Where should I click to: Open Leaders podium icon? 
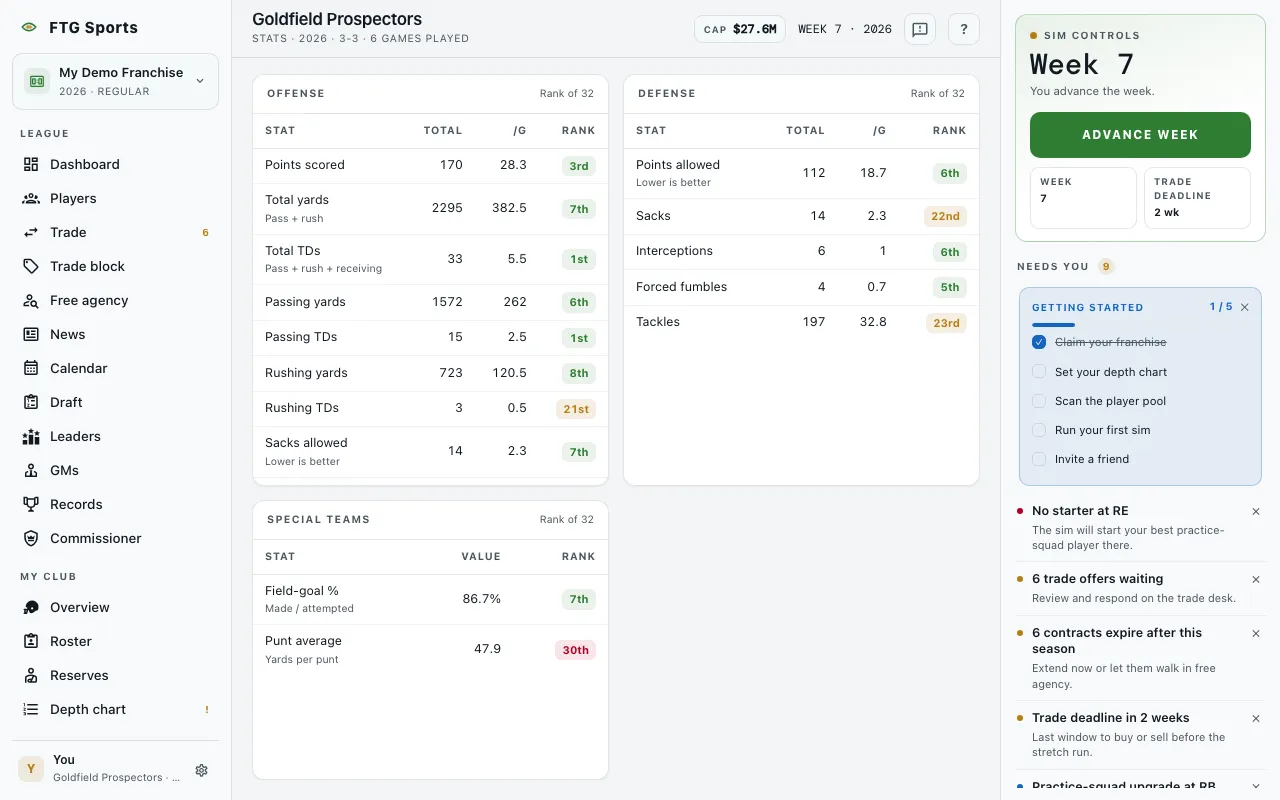point(31,436)
